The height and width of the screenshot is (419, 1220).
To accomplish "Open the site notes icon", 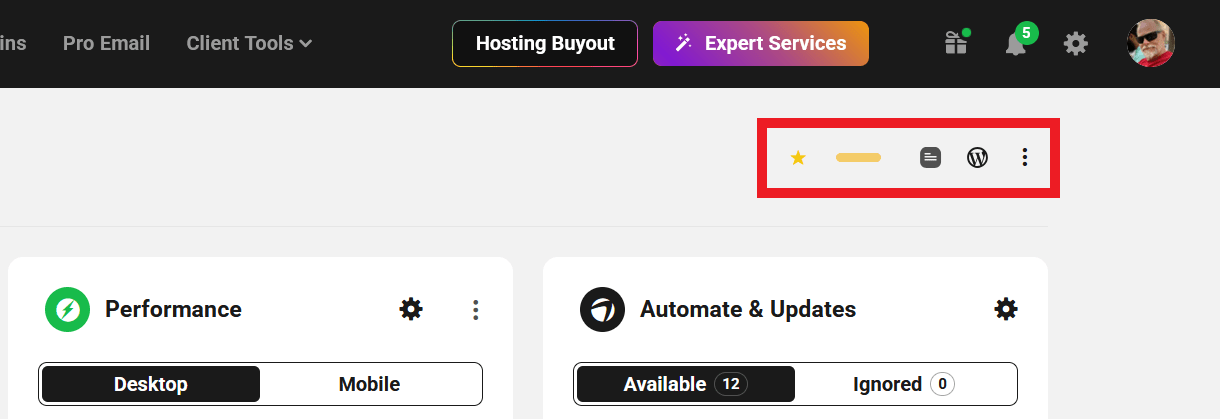I will pyautogui.click(x=930, y=157).
